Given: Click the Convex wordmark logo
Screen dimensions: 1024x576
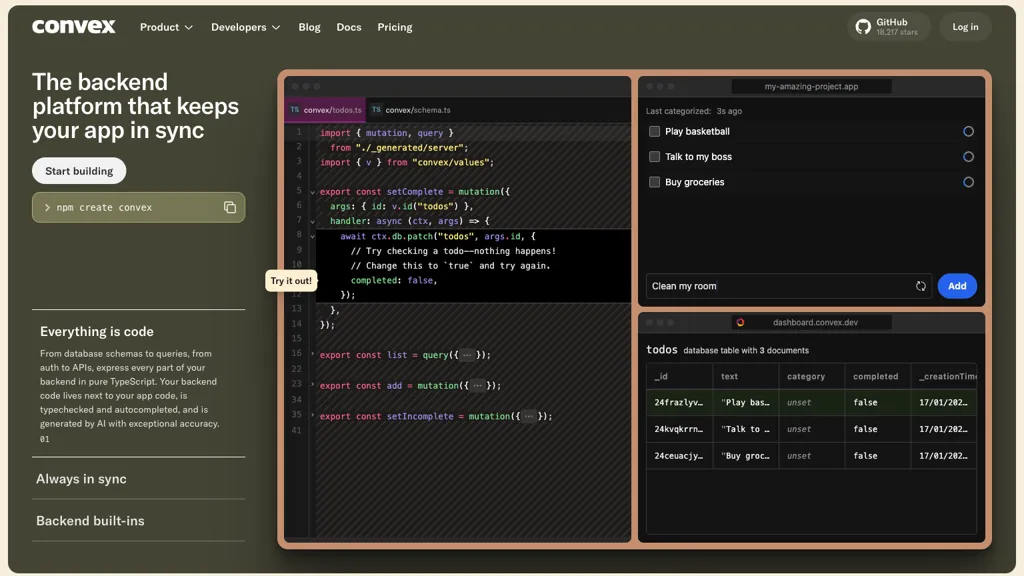Looking at the screenshot, I should pos(73,26).
